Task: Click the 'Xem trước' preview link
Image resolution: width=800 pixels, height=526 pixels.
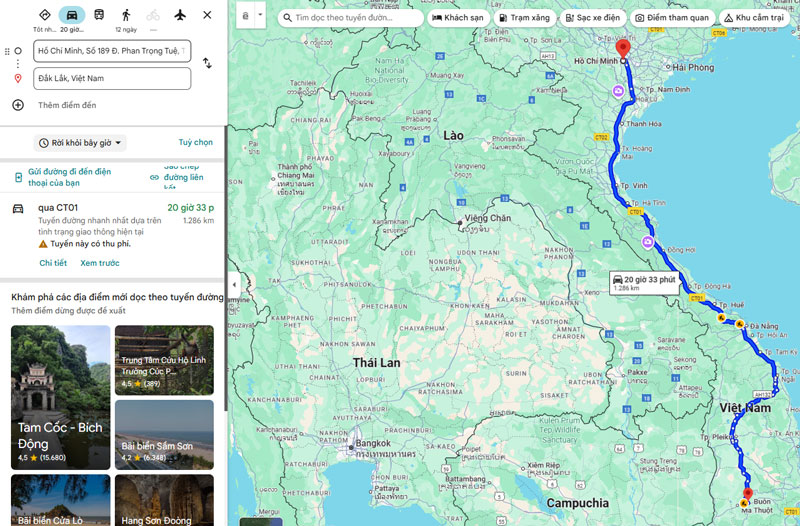Action: pyautogui.click(x=100, y=263)
